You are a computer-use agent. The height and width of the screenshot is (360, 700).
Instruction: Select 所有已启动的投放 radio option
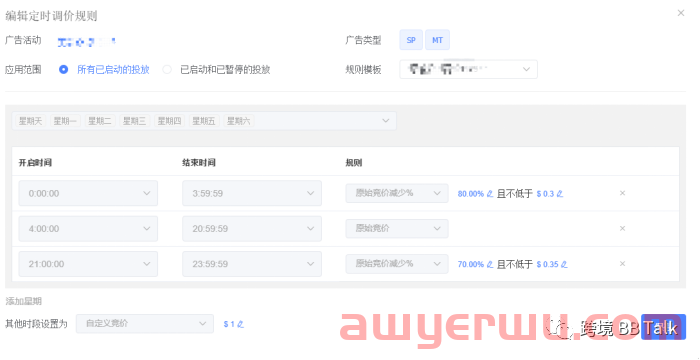point(104,70)
